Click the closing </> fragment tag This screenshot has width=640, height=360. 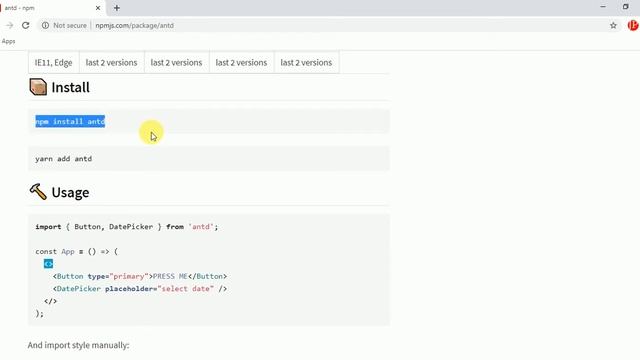point(50,301)
